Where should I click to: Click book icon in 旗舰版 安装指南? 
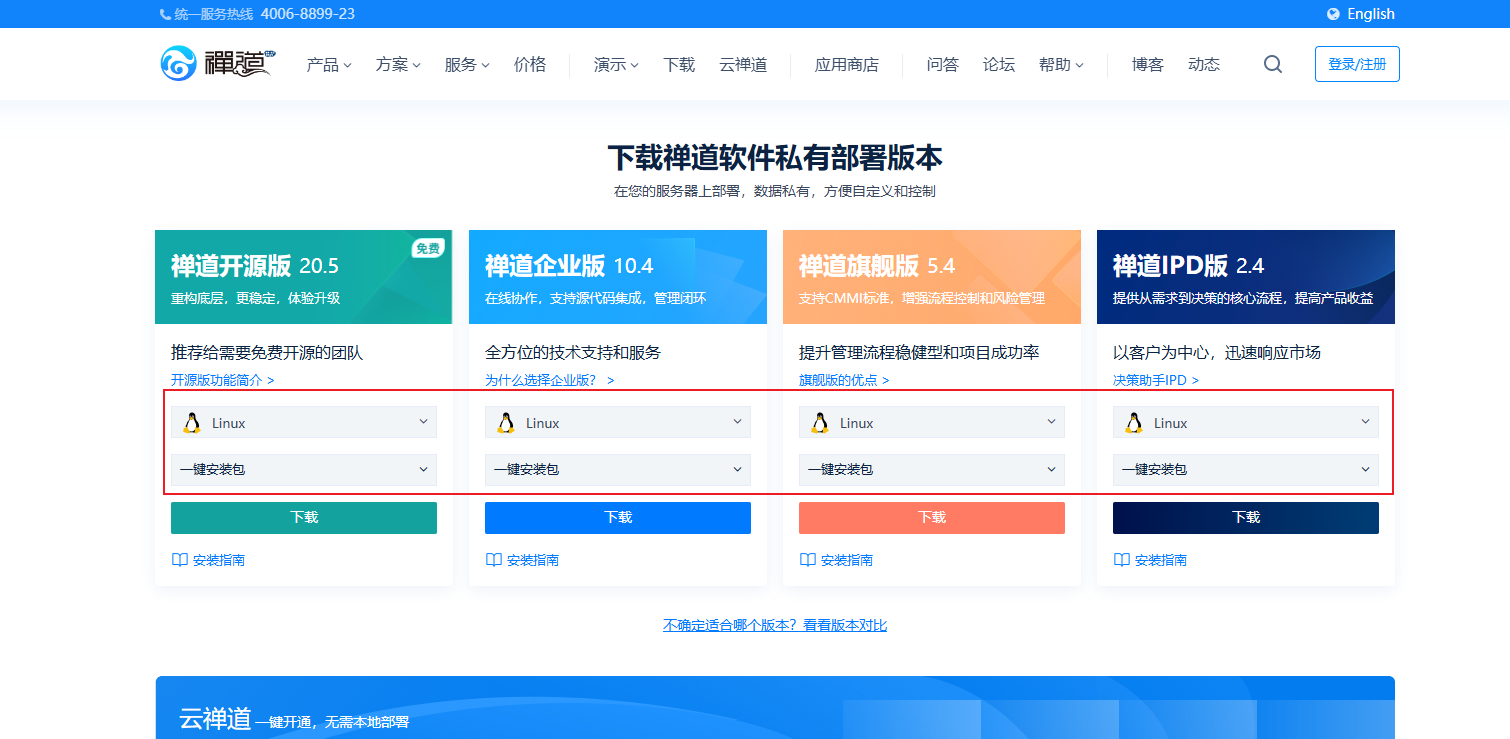808,560
